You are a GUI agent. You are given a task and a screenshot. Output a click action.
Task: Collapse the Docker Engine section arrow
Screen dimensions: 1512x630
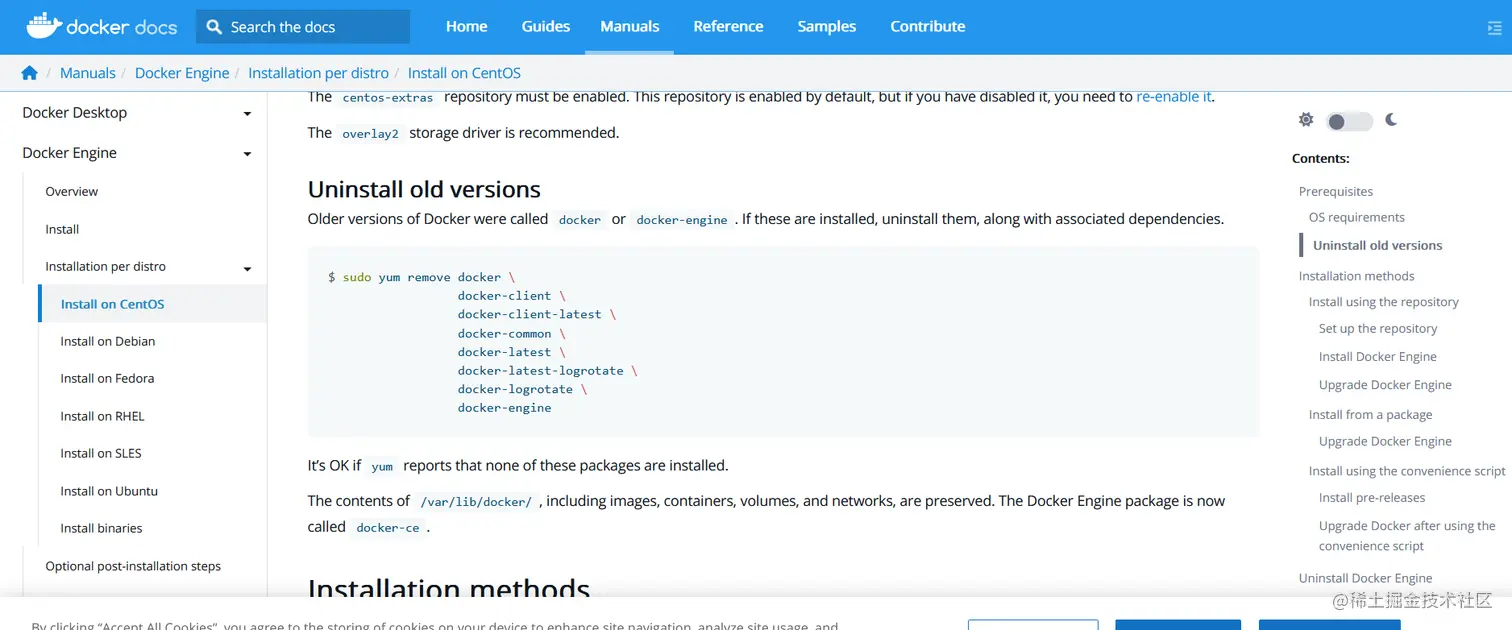click(x=247, y=154)
